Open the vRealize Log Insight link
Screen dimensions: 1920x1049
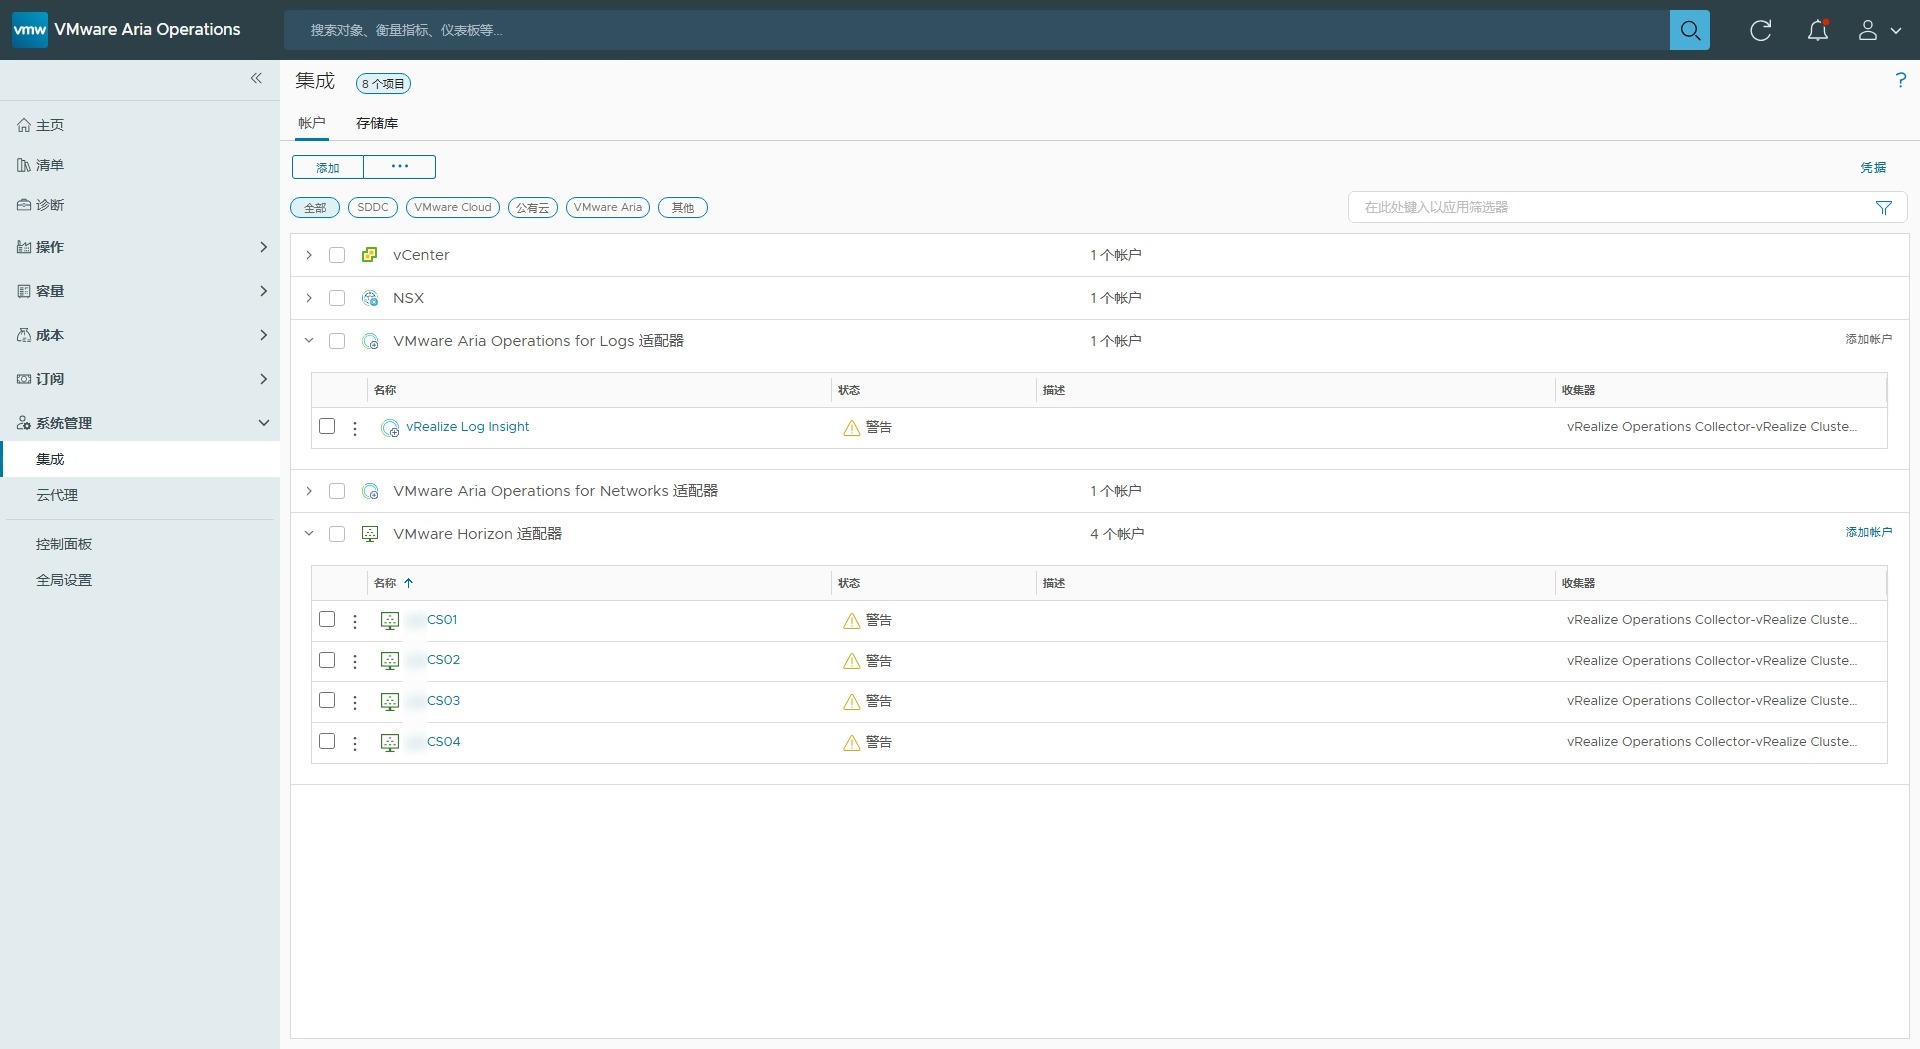coord(467,427)
